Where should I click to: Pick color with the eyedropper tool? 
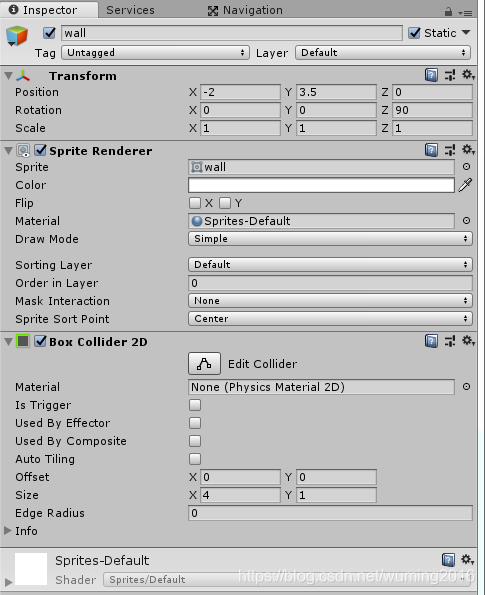pos(465,185)
